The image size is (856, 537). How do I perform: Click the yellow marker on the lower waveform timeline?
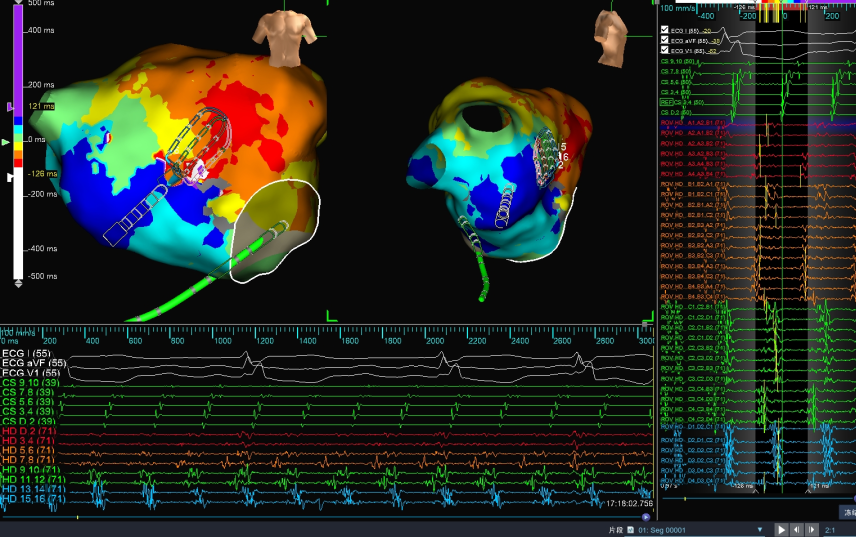[78, 517]
